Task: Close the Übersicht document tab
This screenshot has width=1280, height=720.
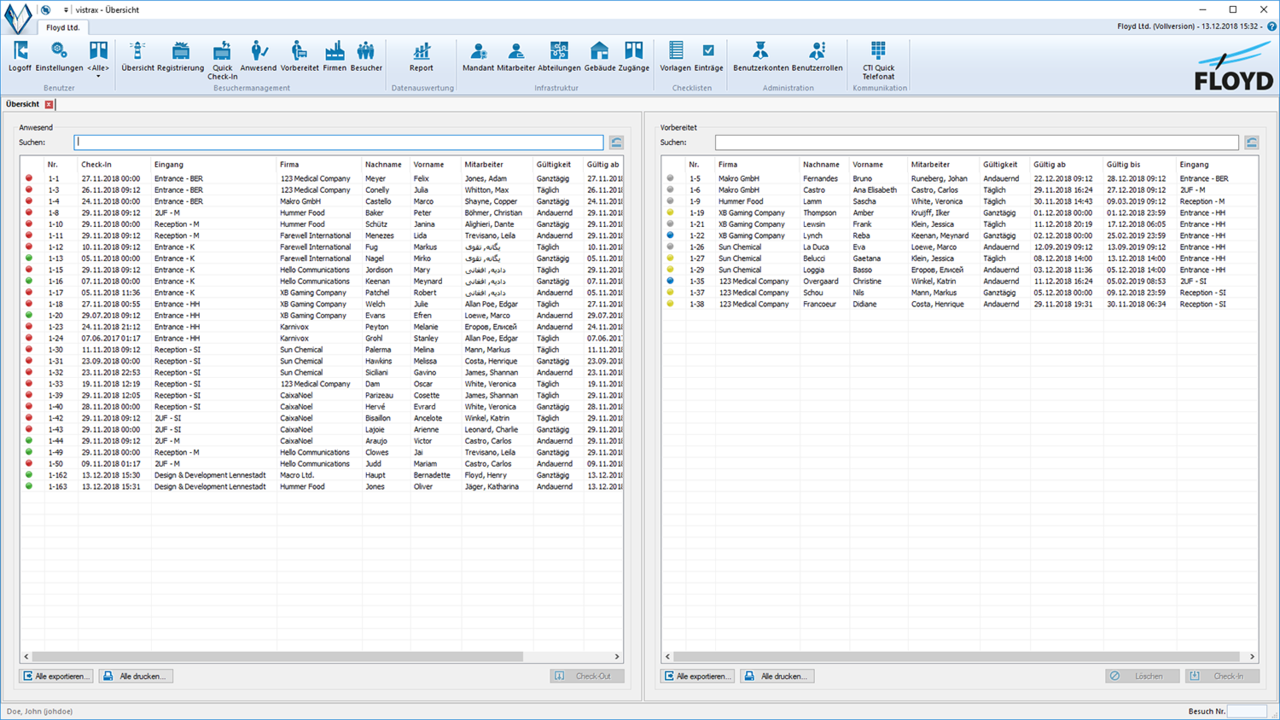Action: [x=49, y=104]
